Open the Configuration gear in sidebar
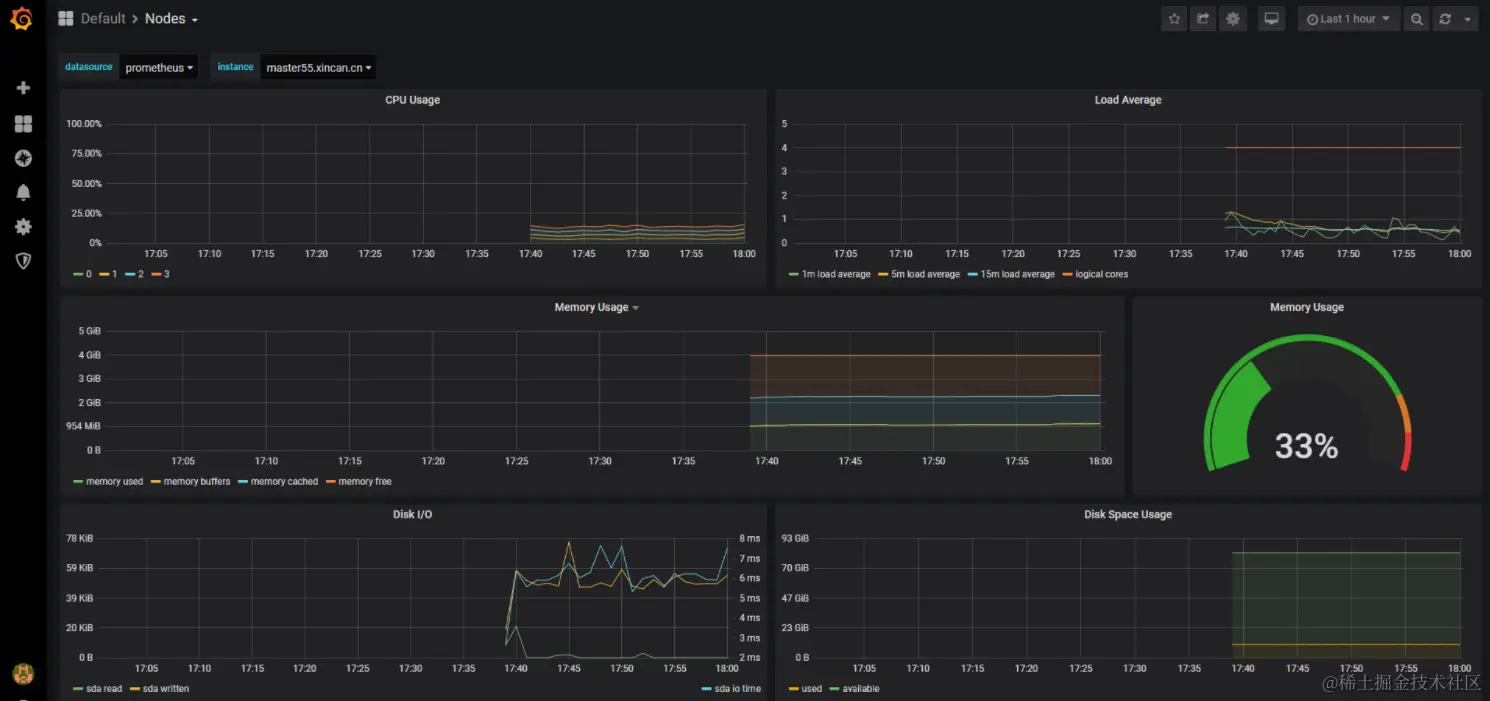Screen dimensions: 1490x701 [23, 227]
